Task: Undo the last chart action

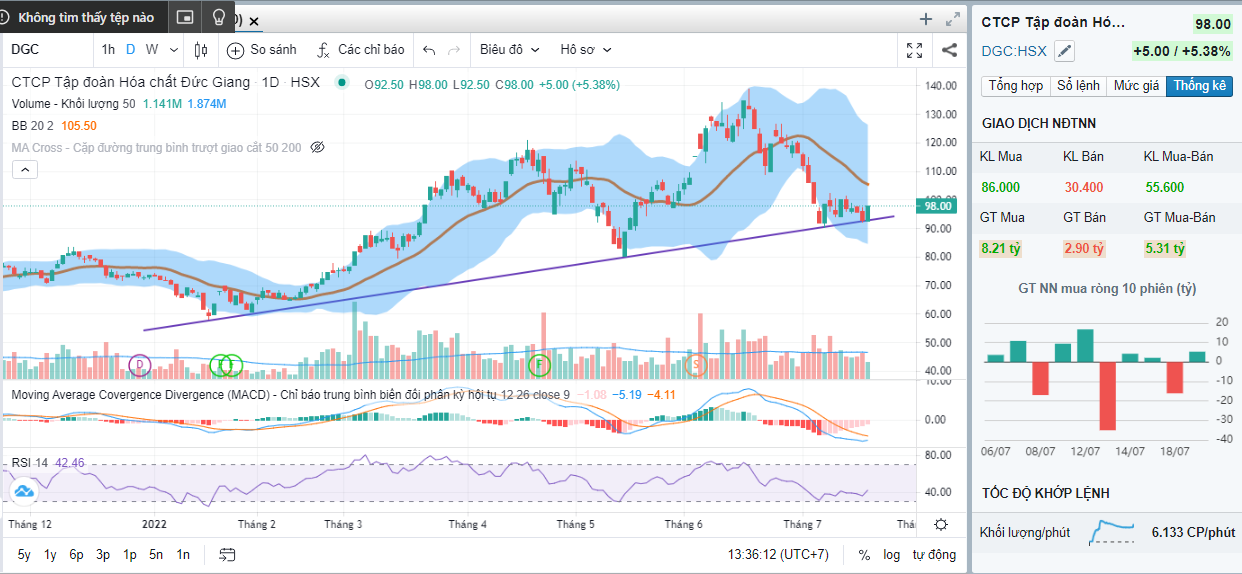Action: [x=429, y=50]
